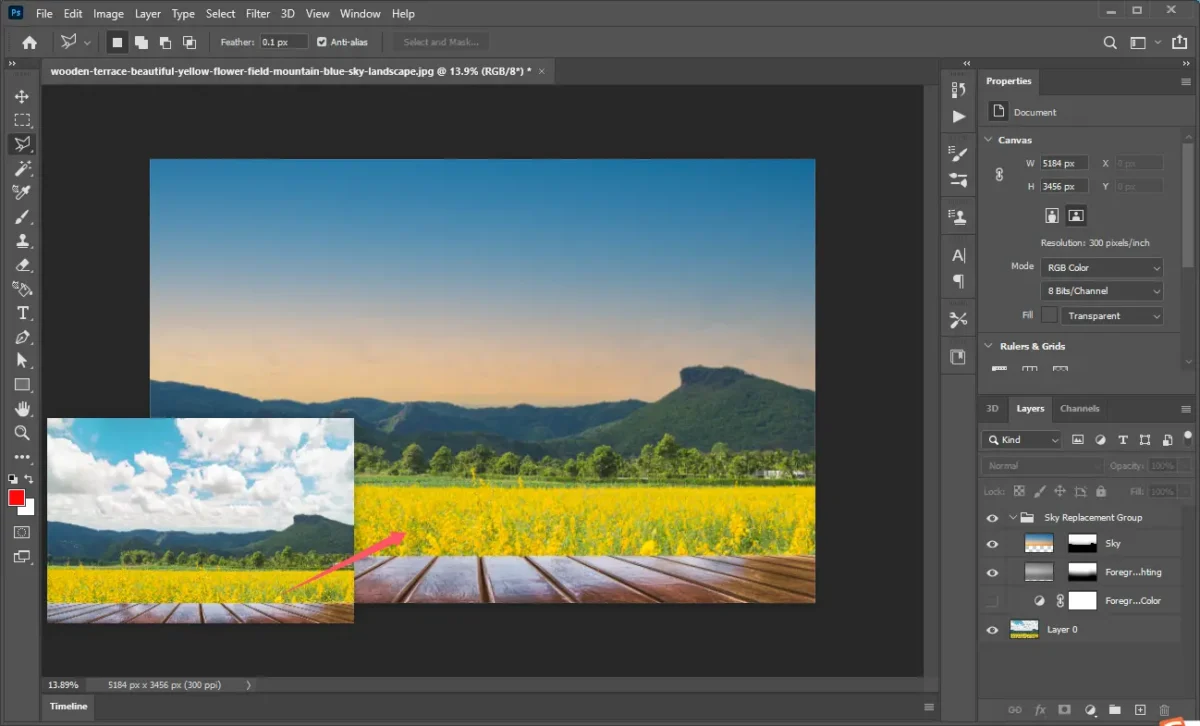Open the Properties panel options menu
The width and height of the screenshot is (1200, 726).
click(1186, 82)
